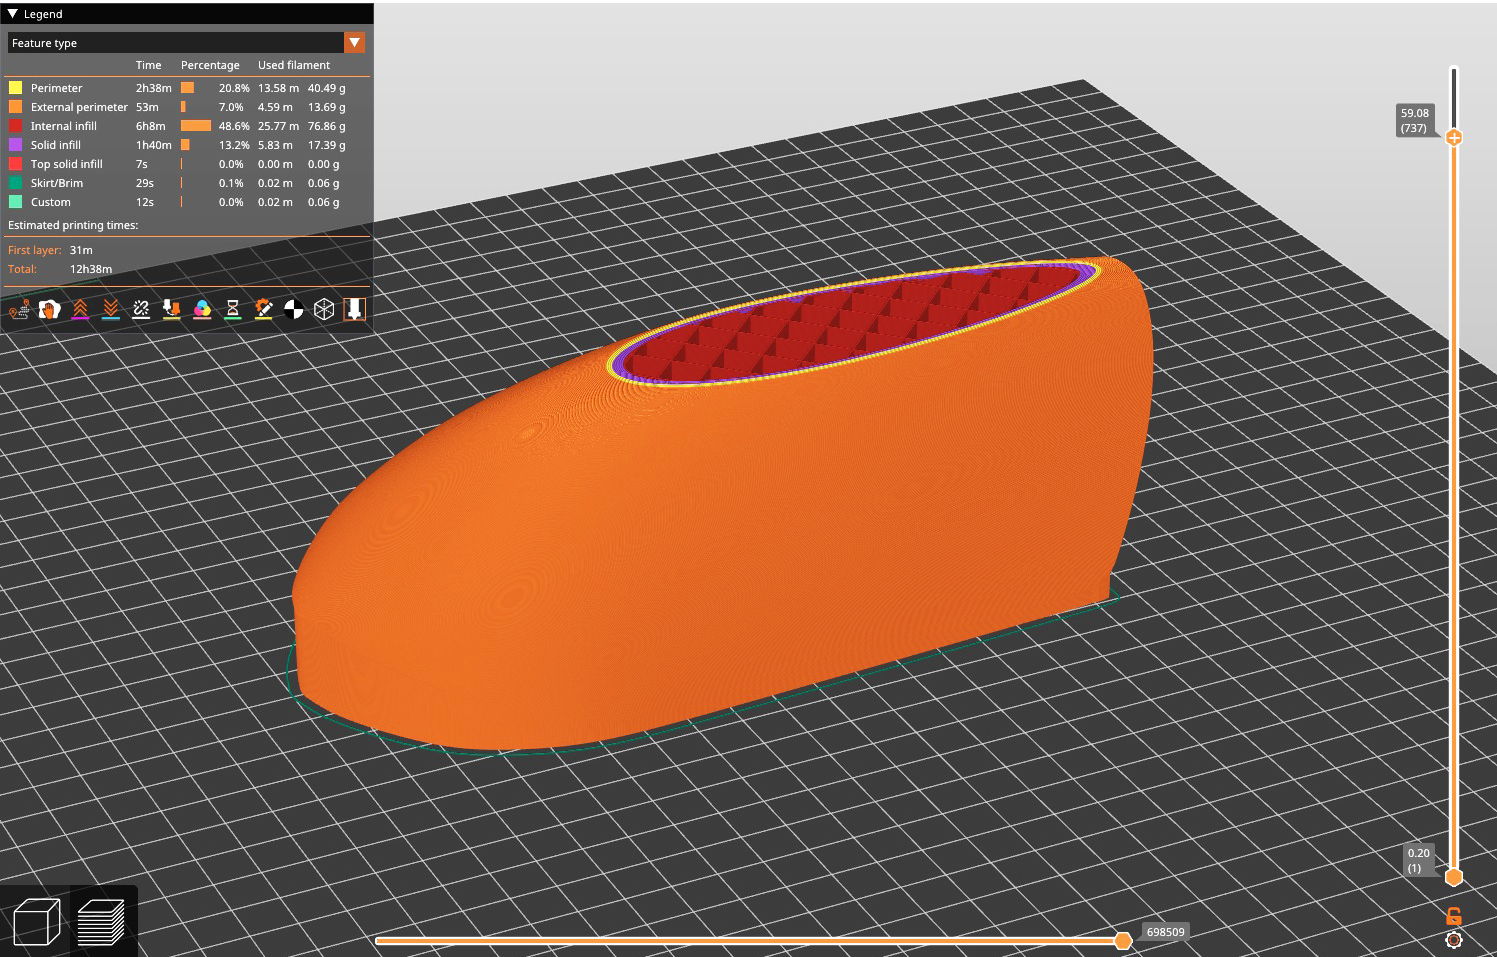
Task: Click the total time 12h38m value
Action: click(x=91, y=269)
